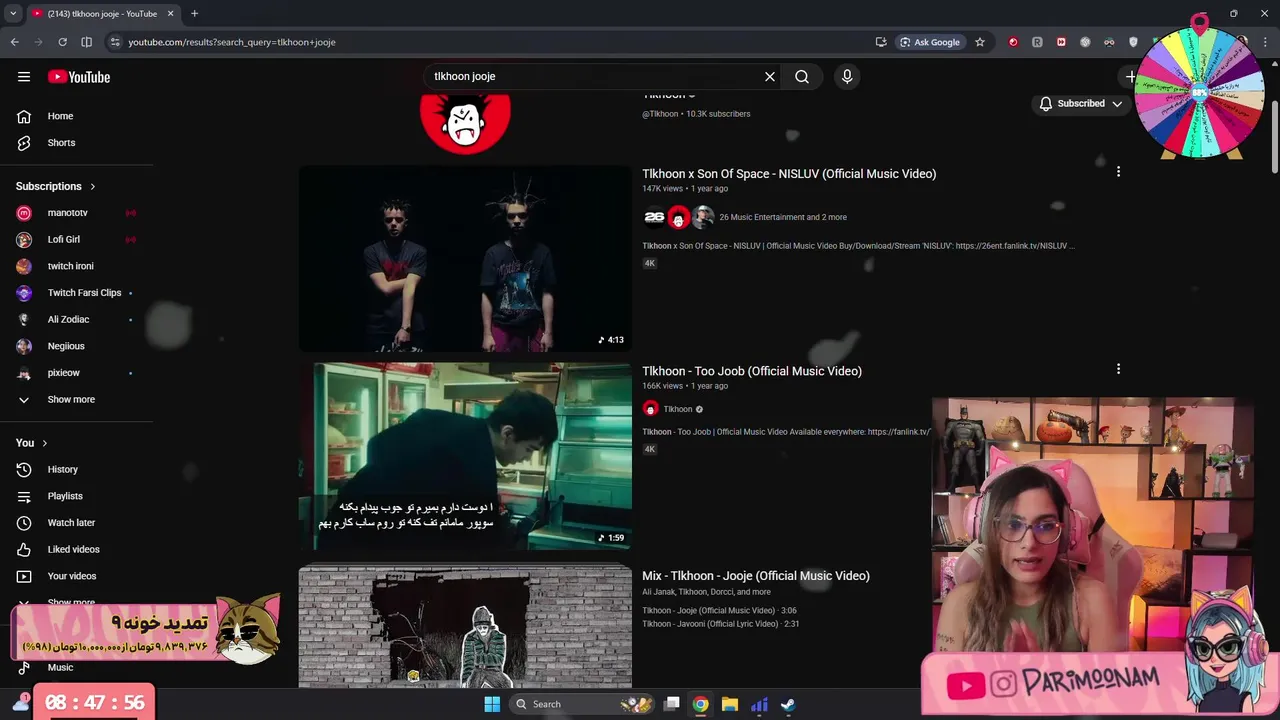Expand the Subscriptions section
Viewport: 1280px width, 720px height.
click(56, 186)
